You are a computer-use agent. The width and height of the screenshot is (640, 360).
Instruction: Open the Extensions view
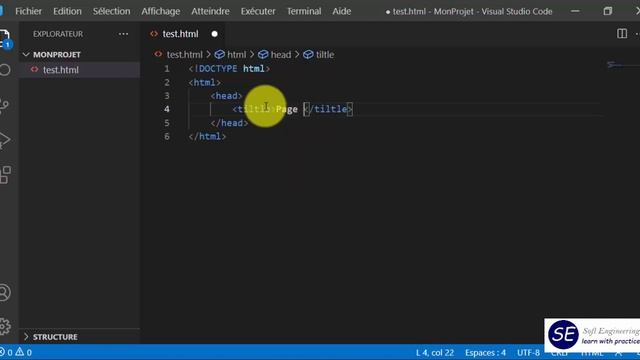tap(5, 175)
